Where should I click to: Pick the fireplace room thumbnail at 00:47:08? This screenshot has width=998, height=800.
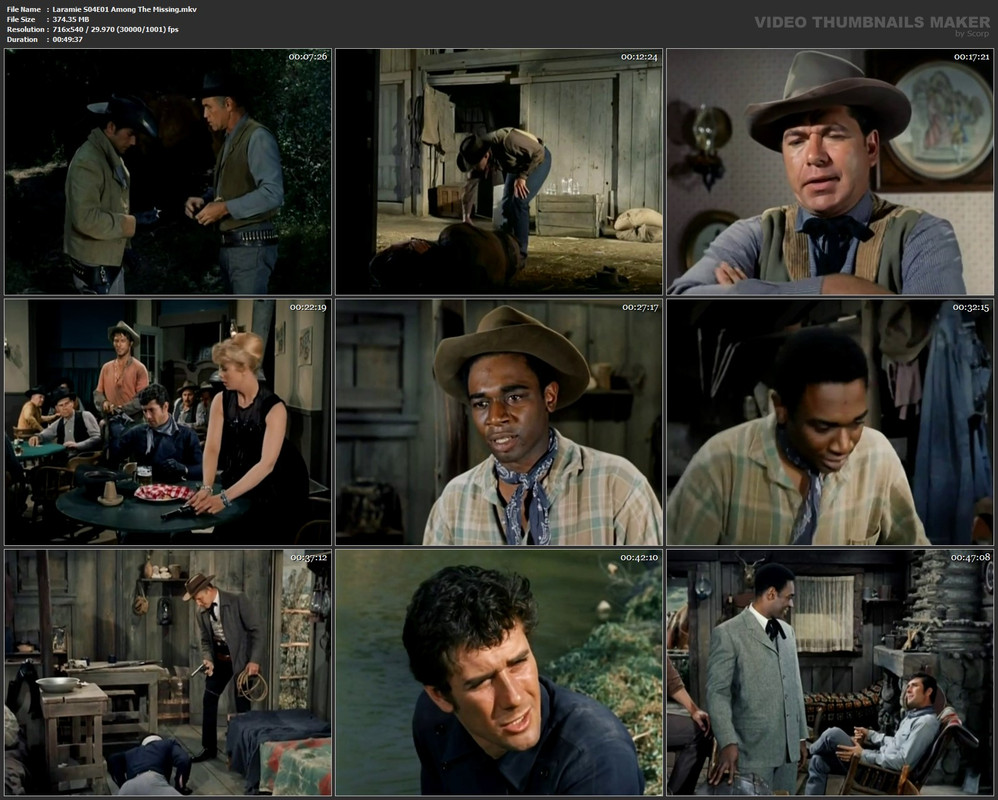pos(830,673)
